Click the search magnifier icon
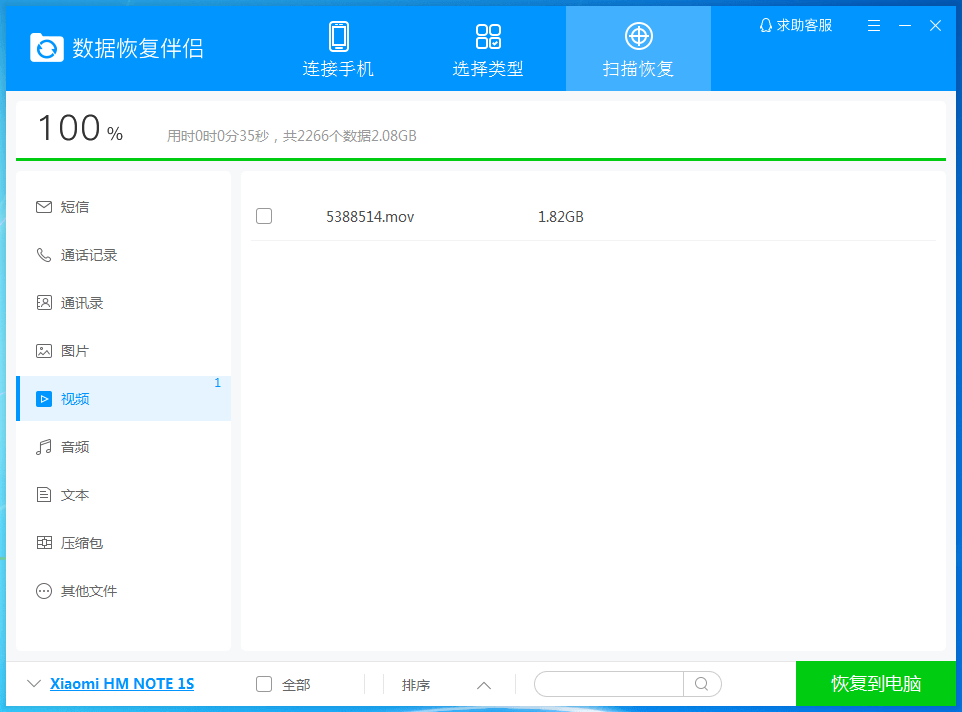 click(x=702, y=684)
